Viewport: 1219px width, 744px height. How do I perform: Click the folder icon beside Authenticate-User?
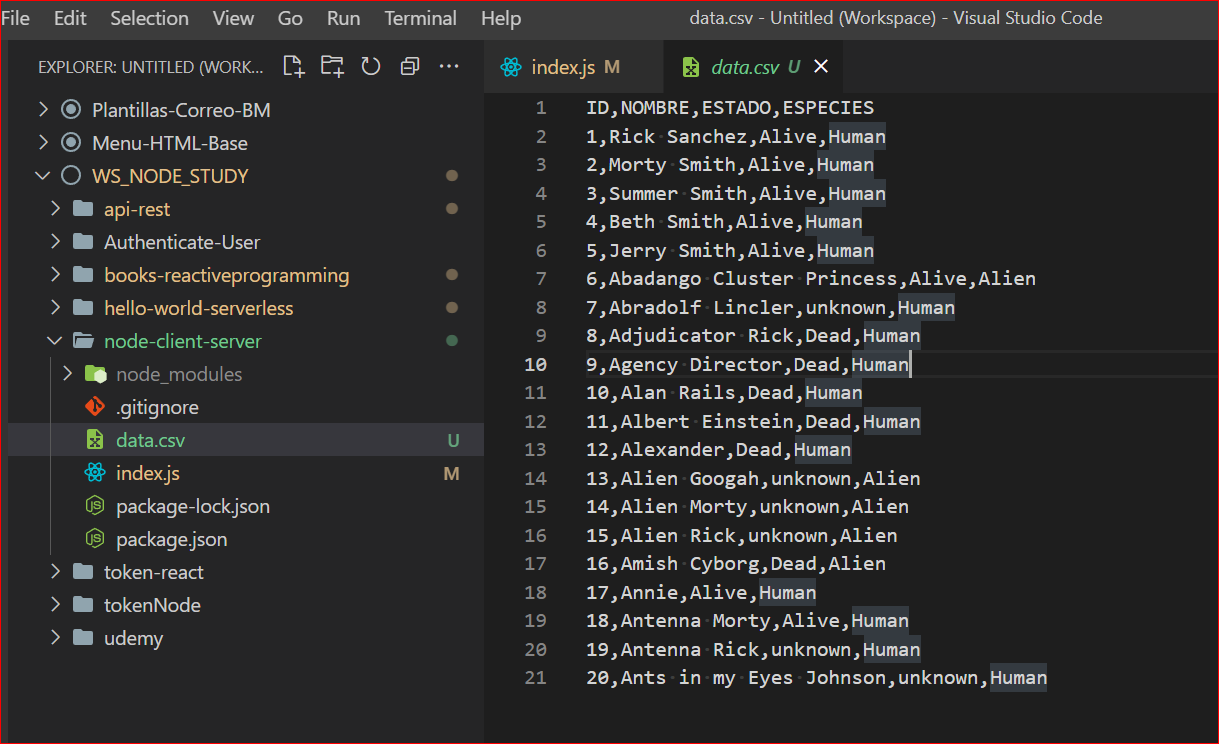point(83,242)
